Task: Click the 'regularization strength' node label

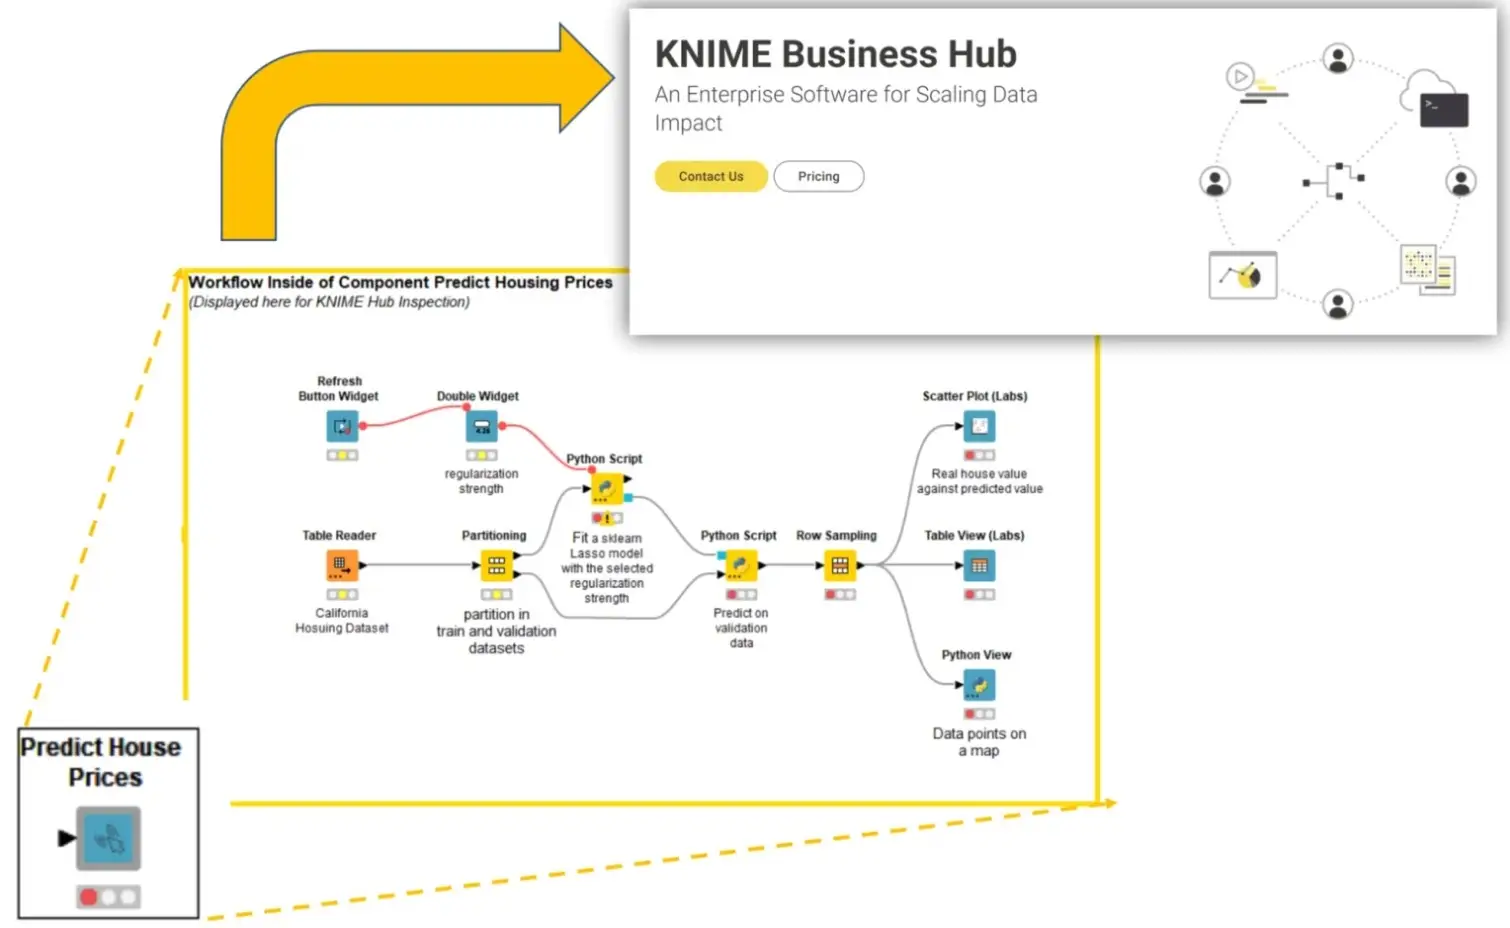Action: 481,481
